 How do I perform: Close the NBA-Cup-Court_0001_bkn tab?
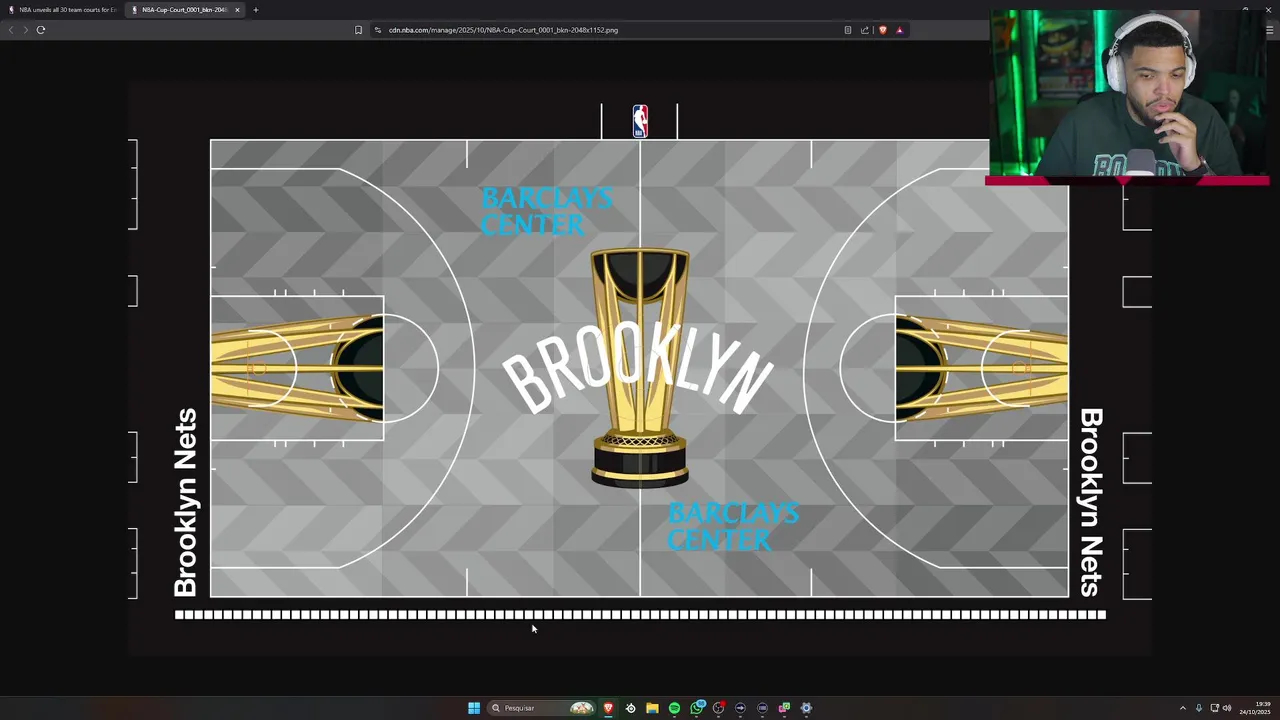tap(237, 10)
